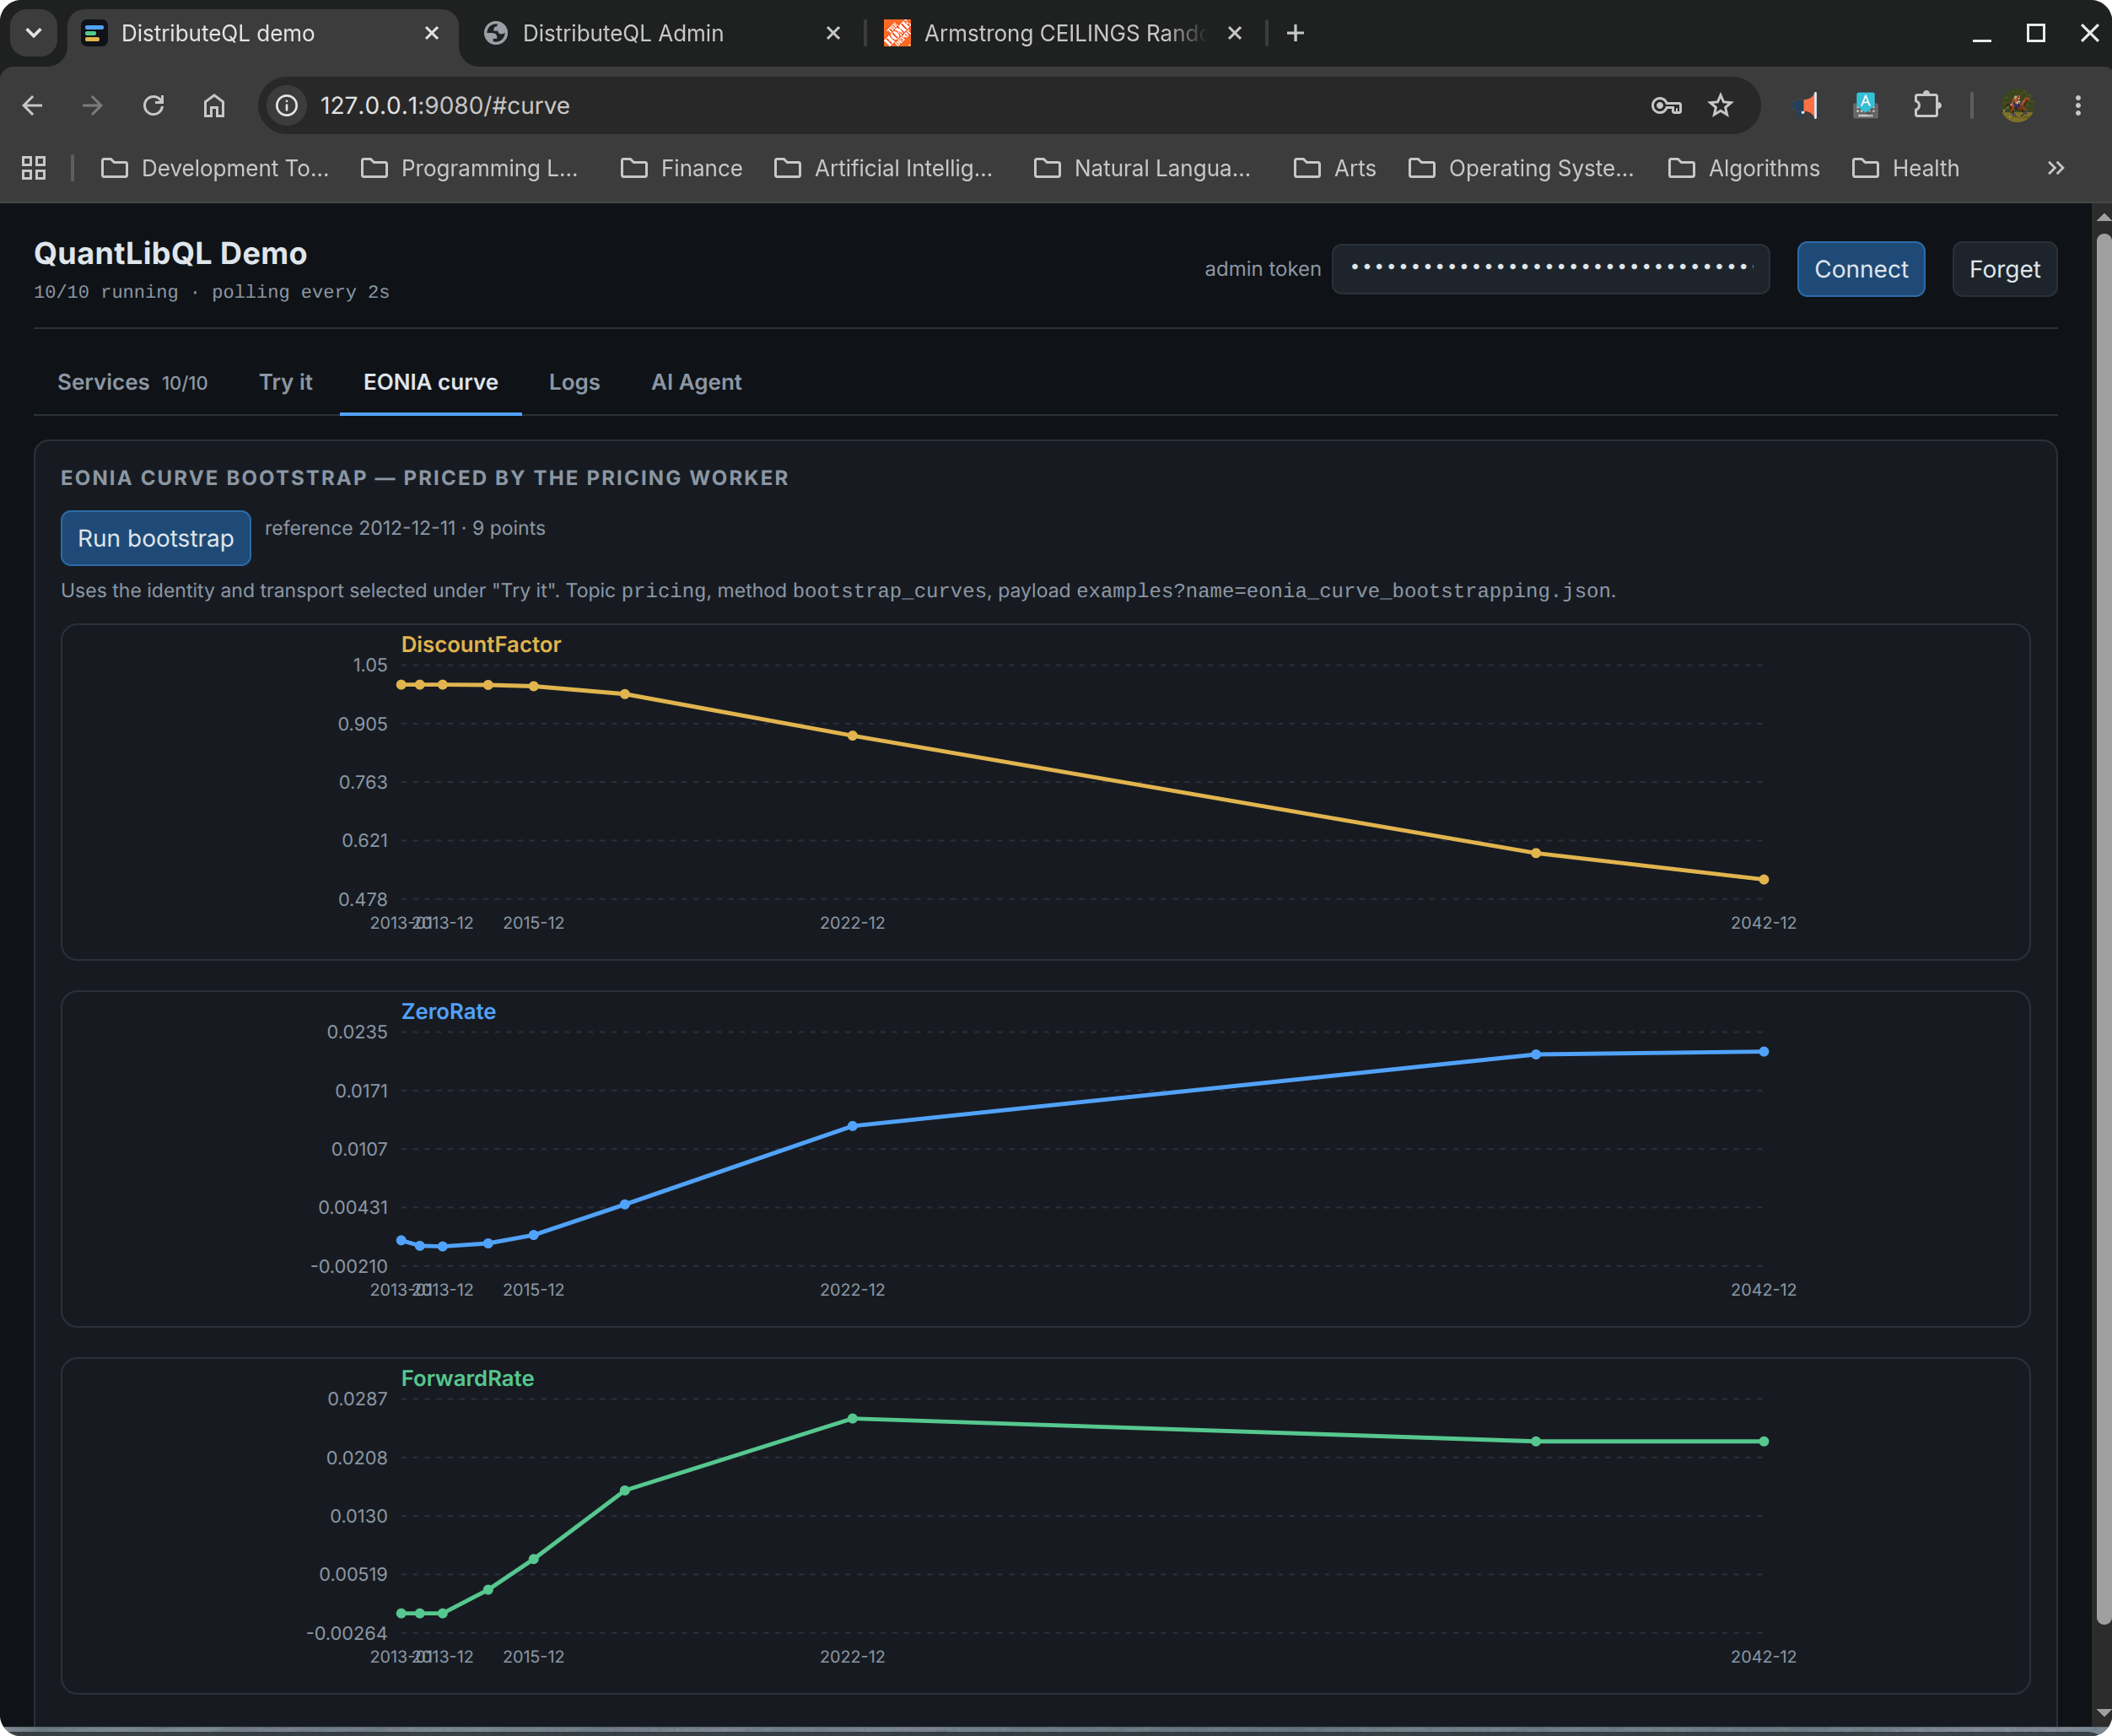Screen dimensions: 2112x1736
Task: Close the DistributeQL demo tab
Action: 432,33
